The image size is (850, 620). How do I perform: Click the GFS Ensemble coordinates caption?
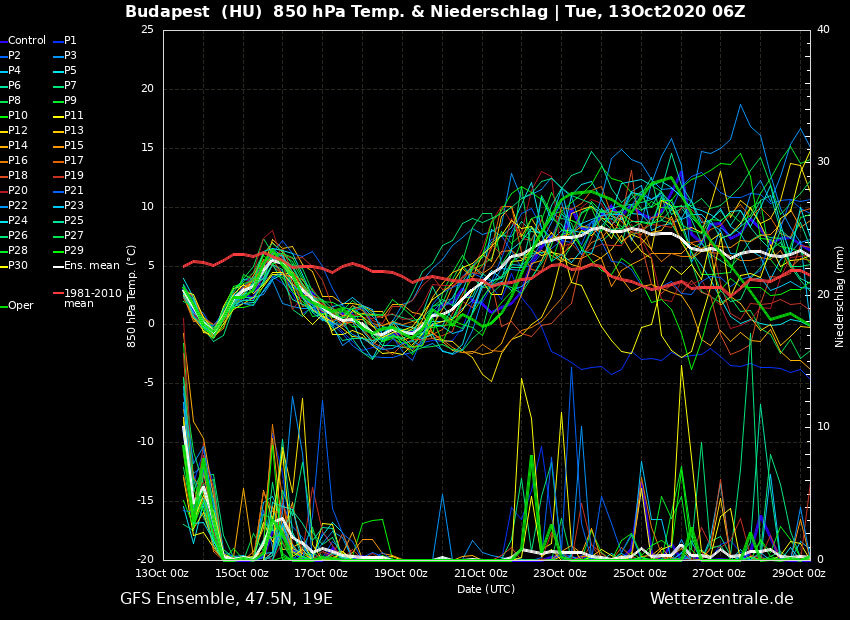pos(226,599)
